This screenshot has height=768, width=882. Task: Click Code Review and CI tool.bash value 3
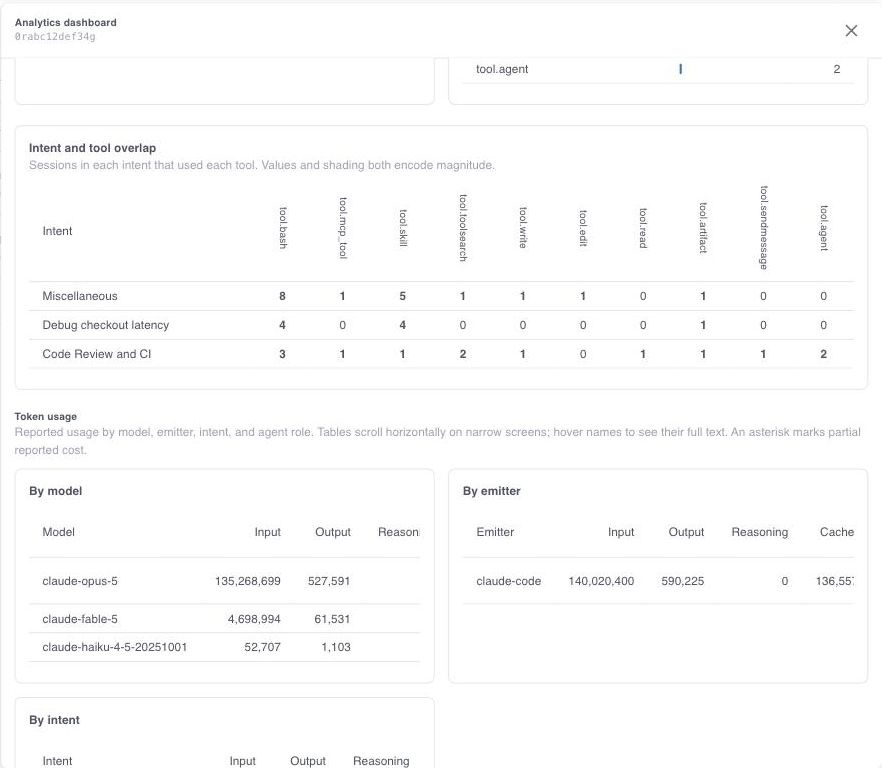[x=282, y=354]
